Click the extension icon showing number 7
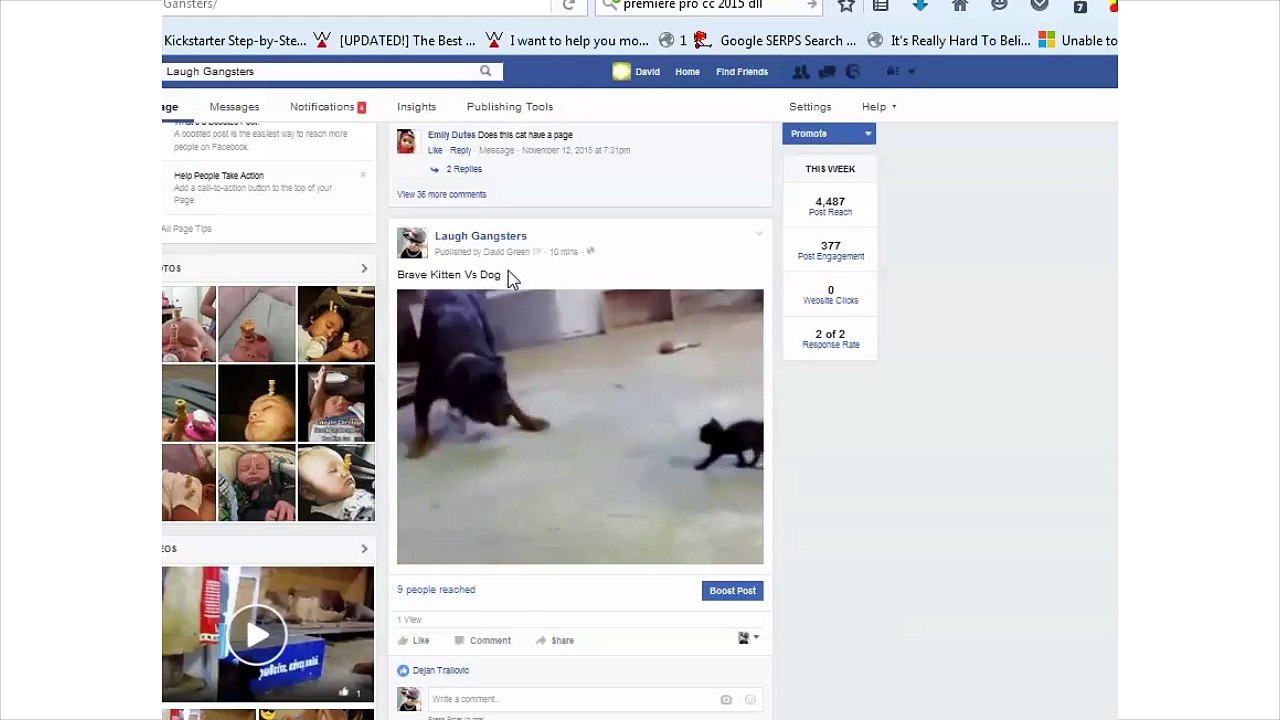1280x720 pixels. [x=1080, y=6]
